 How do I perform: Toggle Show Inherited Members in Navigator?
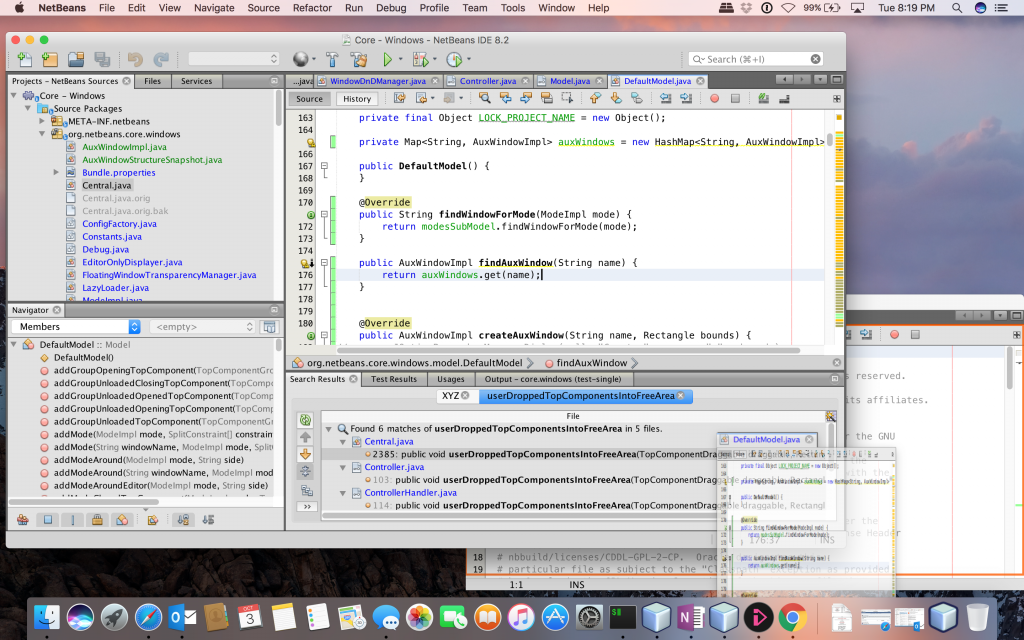coord(23,520)
